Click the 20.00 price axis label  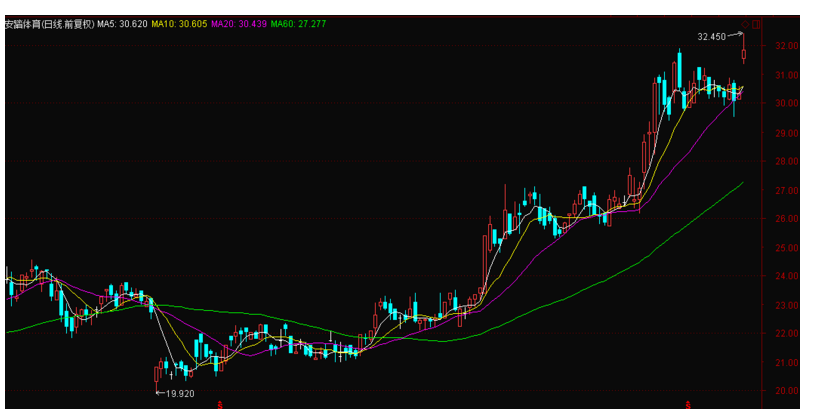[787, 391]
